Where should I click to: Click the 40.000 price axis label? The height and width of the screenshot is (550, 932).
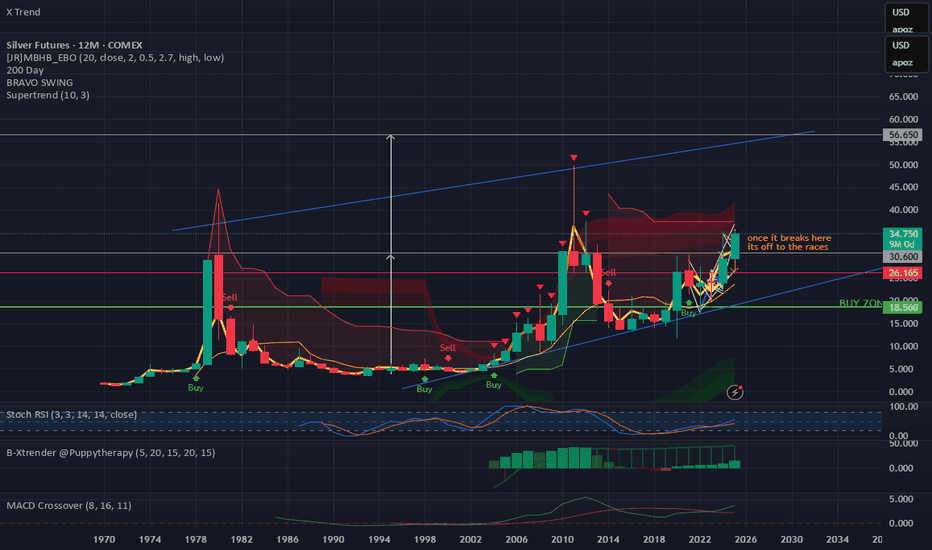(x=903, y=209)
